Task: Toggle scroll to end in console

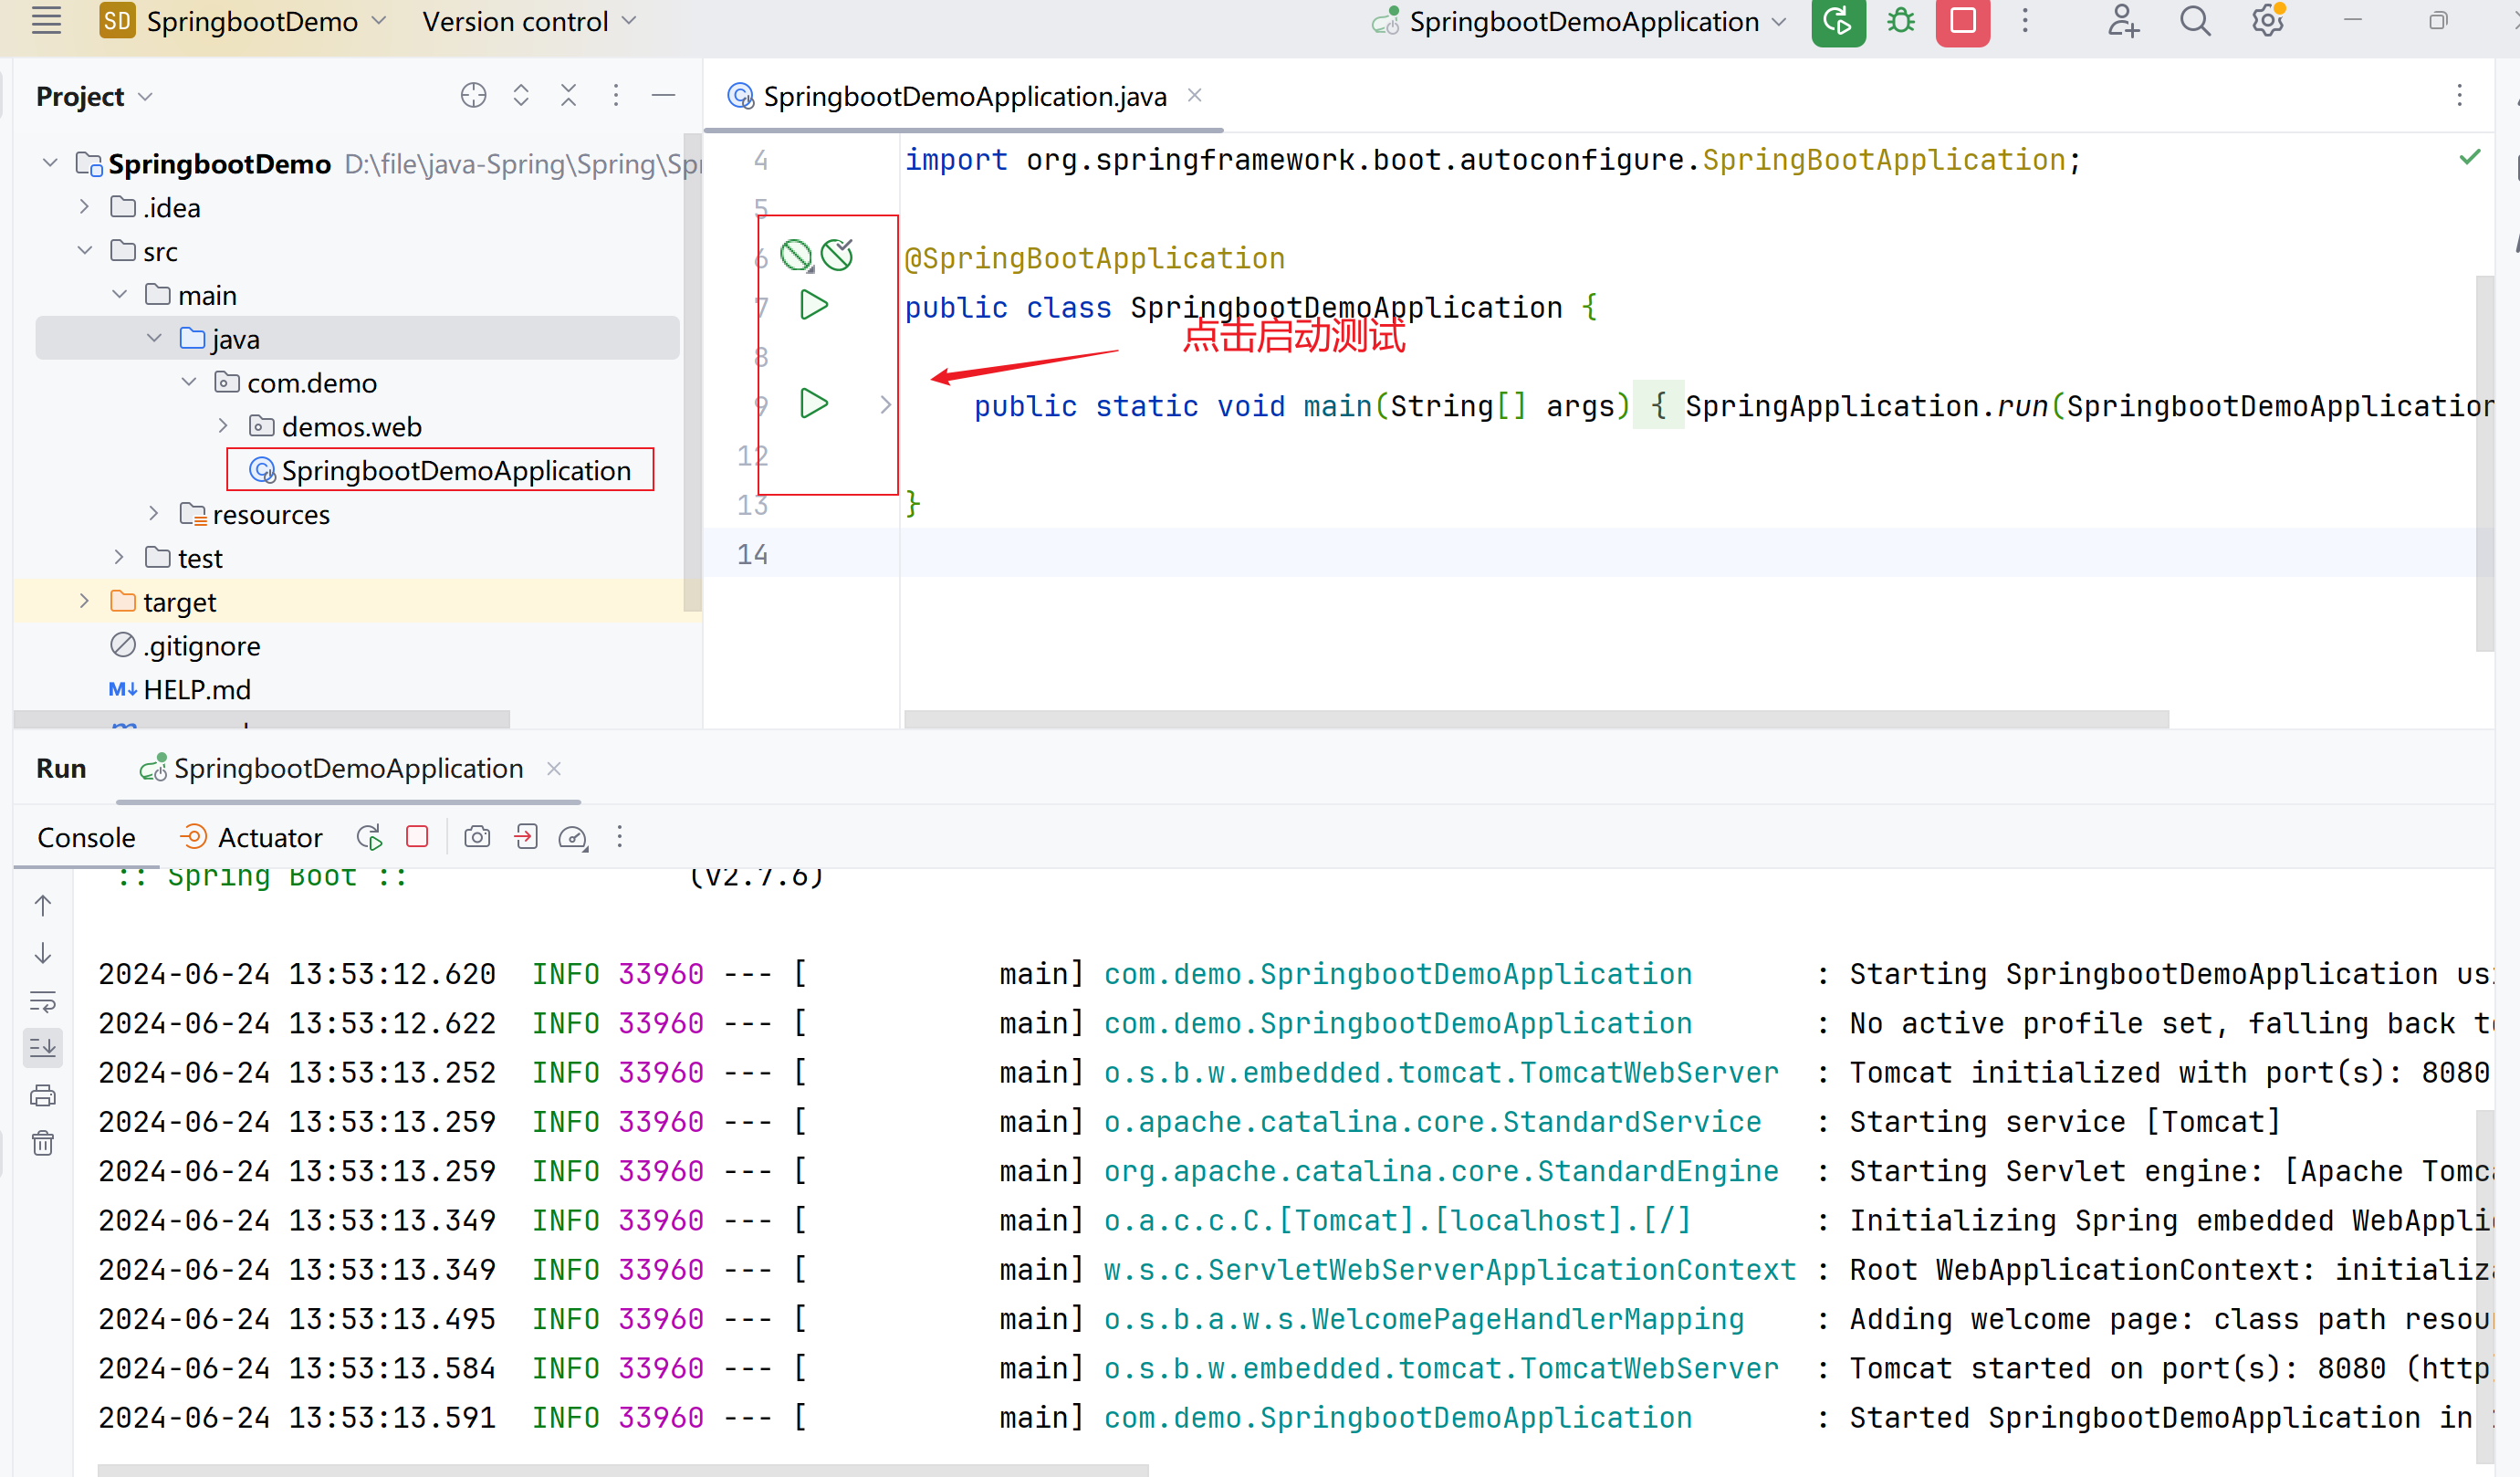Action: [x=43, y=1048]
